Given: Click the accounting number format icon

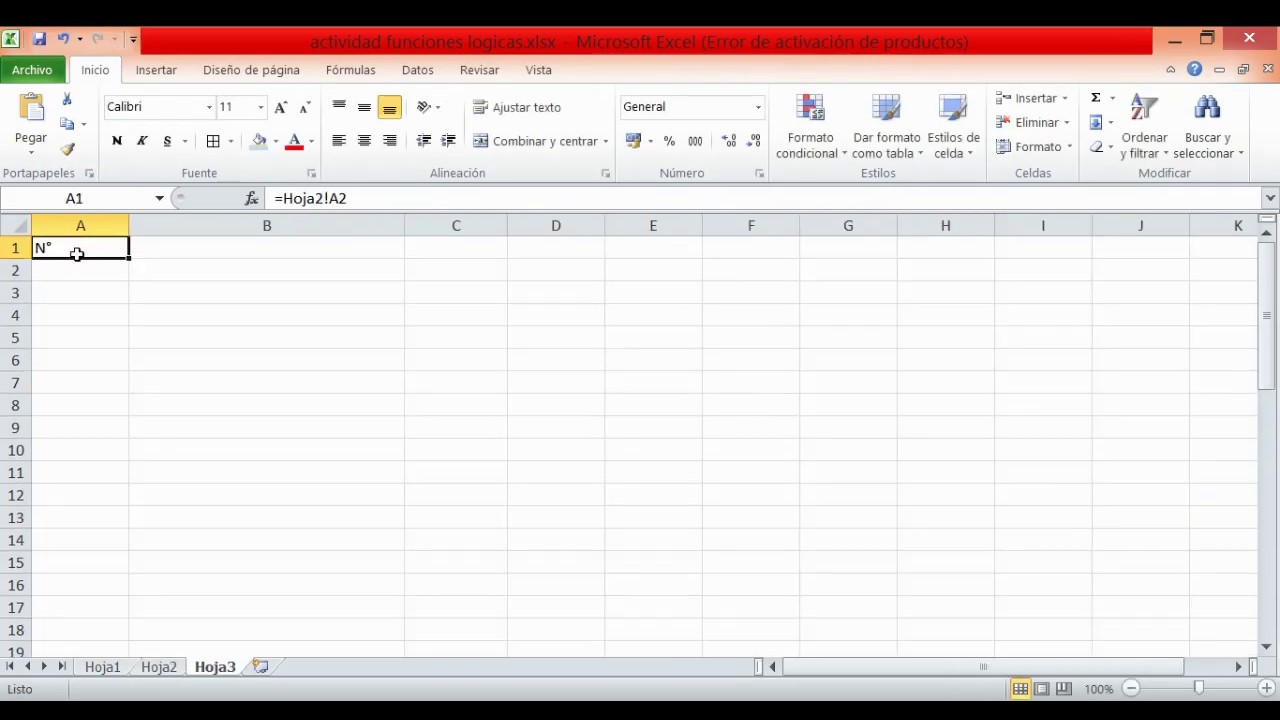Looking at the screenshot, I should tap(633, 141).
